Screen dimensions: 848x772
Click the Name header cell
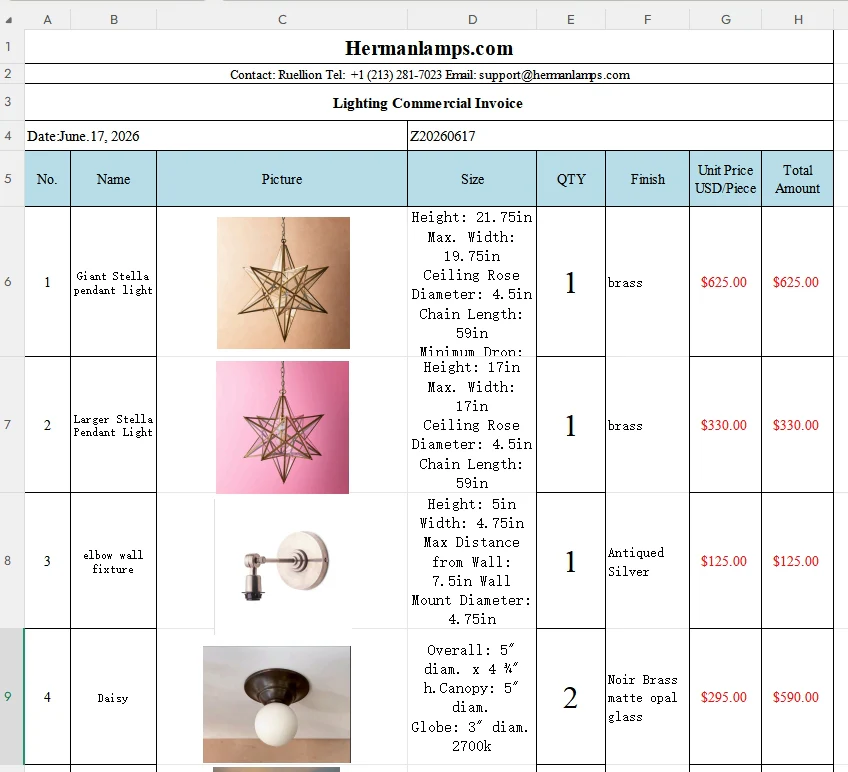[x=114, y=179]
